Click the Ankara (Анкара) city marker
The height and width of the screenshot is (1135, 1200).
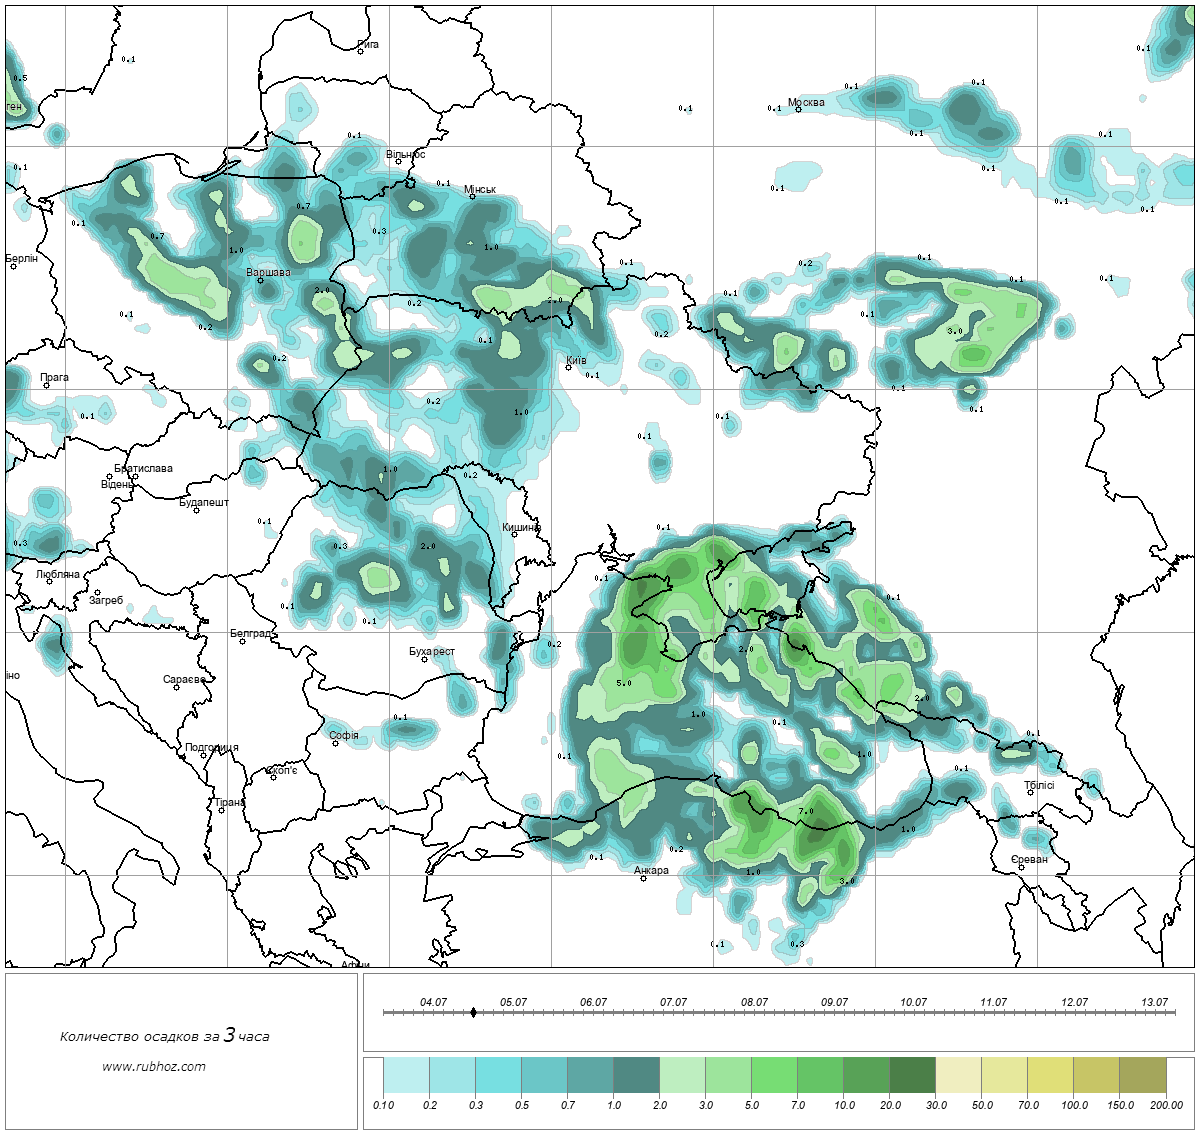643,878
